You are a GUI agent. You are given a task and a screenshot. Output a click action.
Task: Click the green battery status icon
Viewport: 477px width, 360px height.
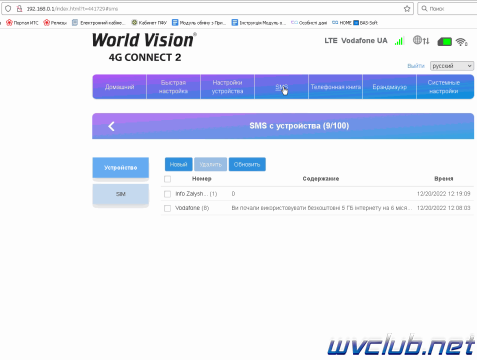[x=444, y=42]
